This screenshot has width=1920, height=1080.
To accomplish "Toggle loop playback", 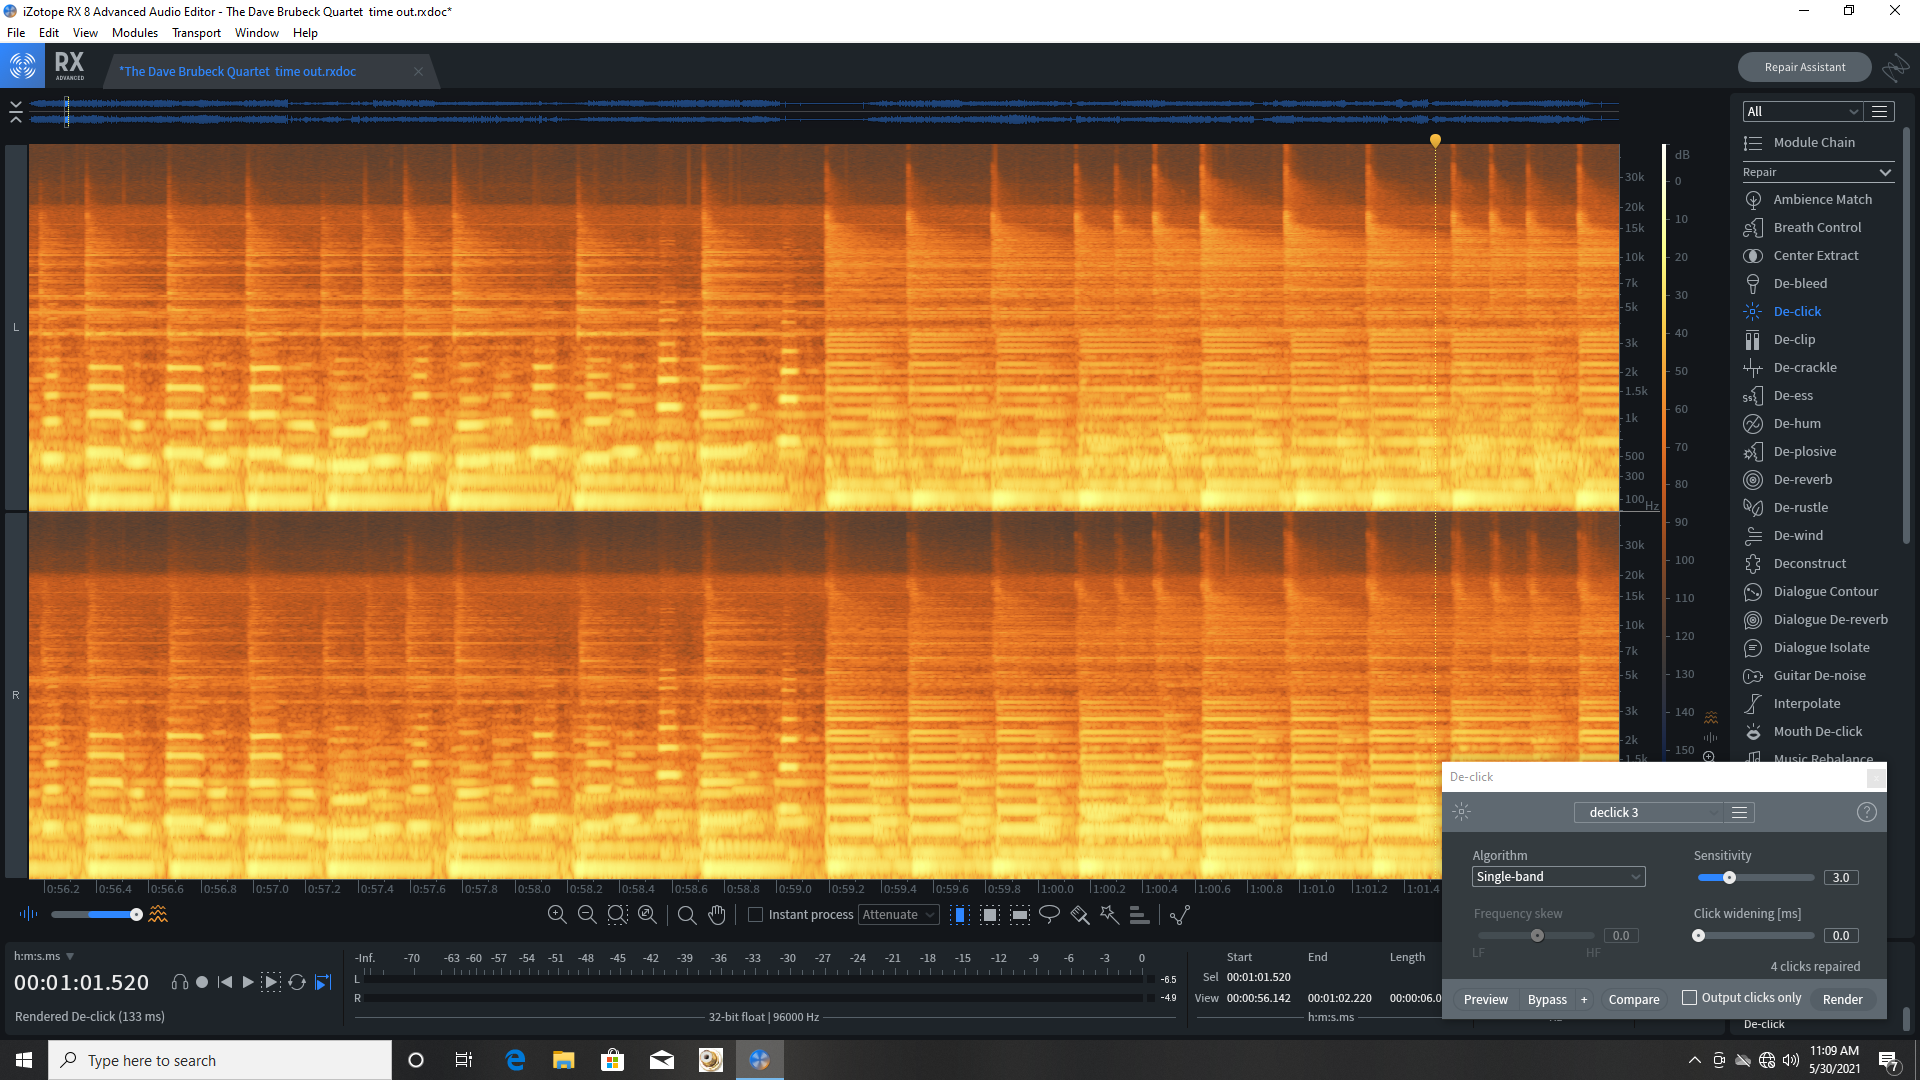I will 297,982.
